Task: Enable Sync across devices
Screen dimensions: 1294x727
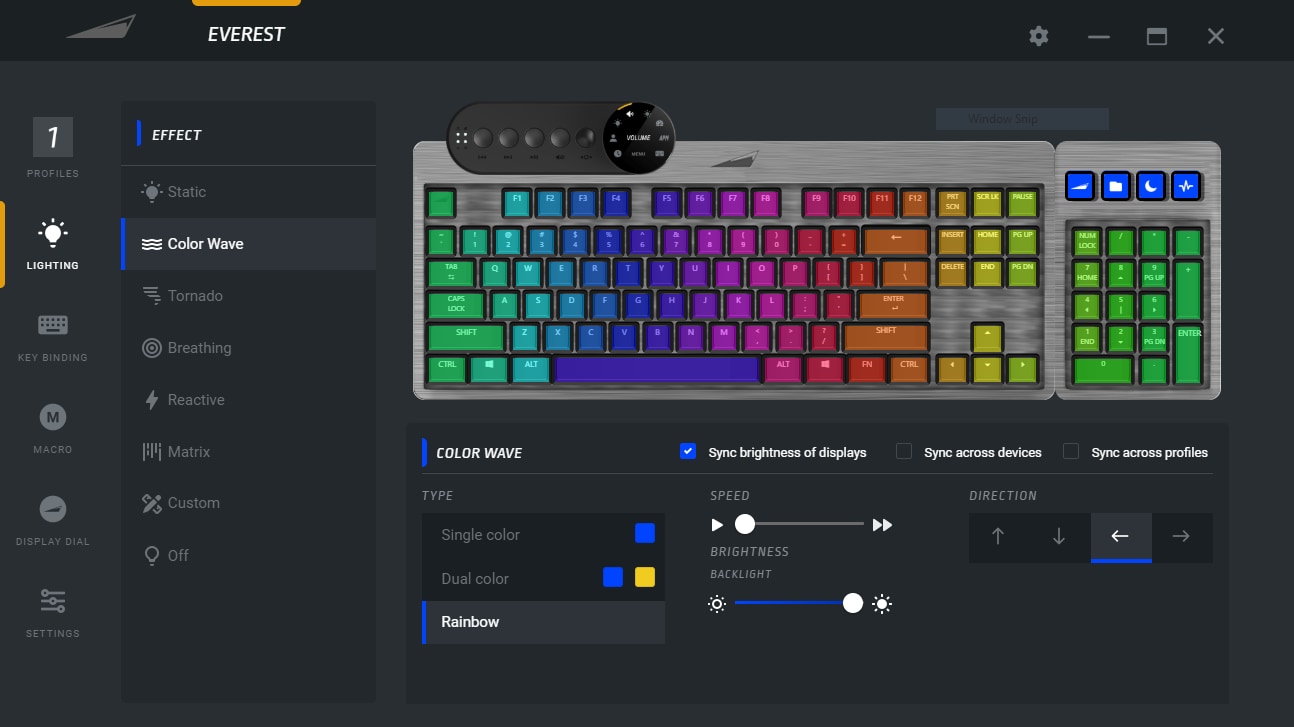Action: (904, 451)
